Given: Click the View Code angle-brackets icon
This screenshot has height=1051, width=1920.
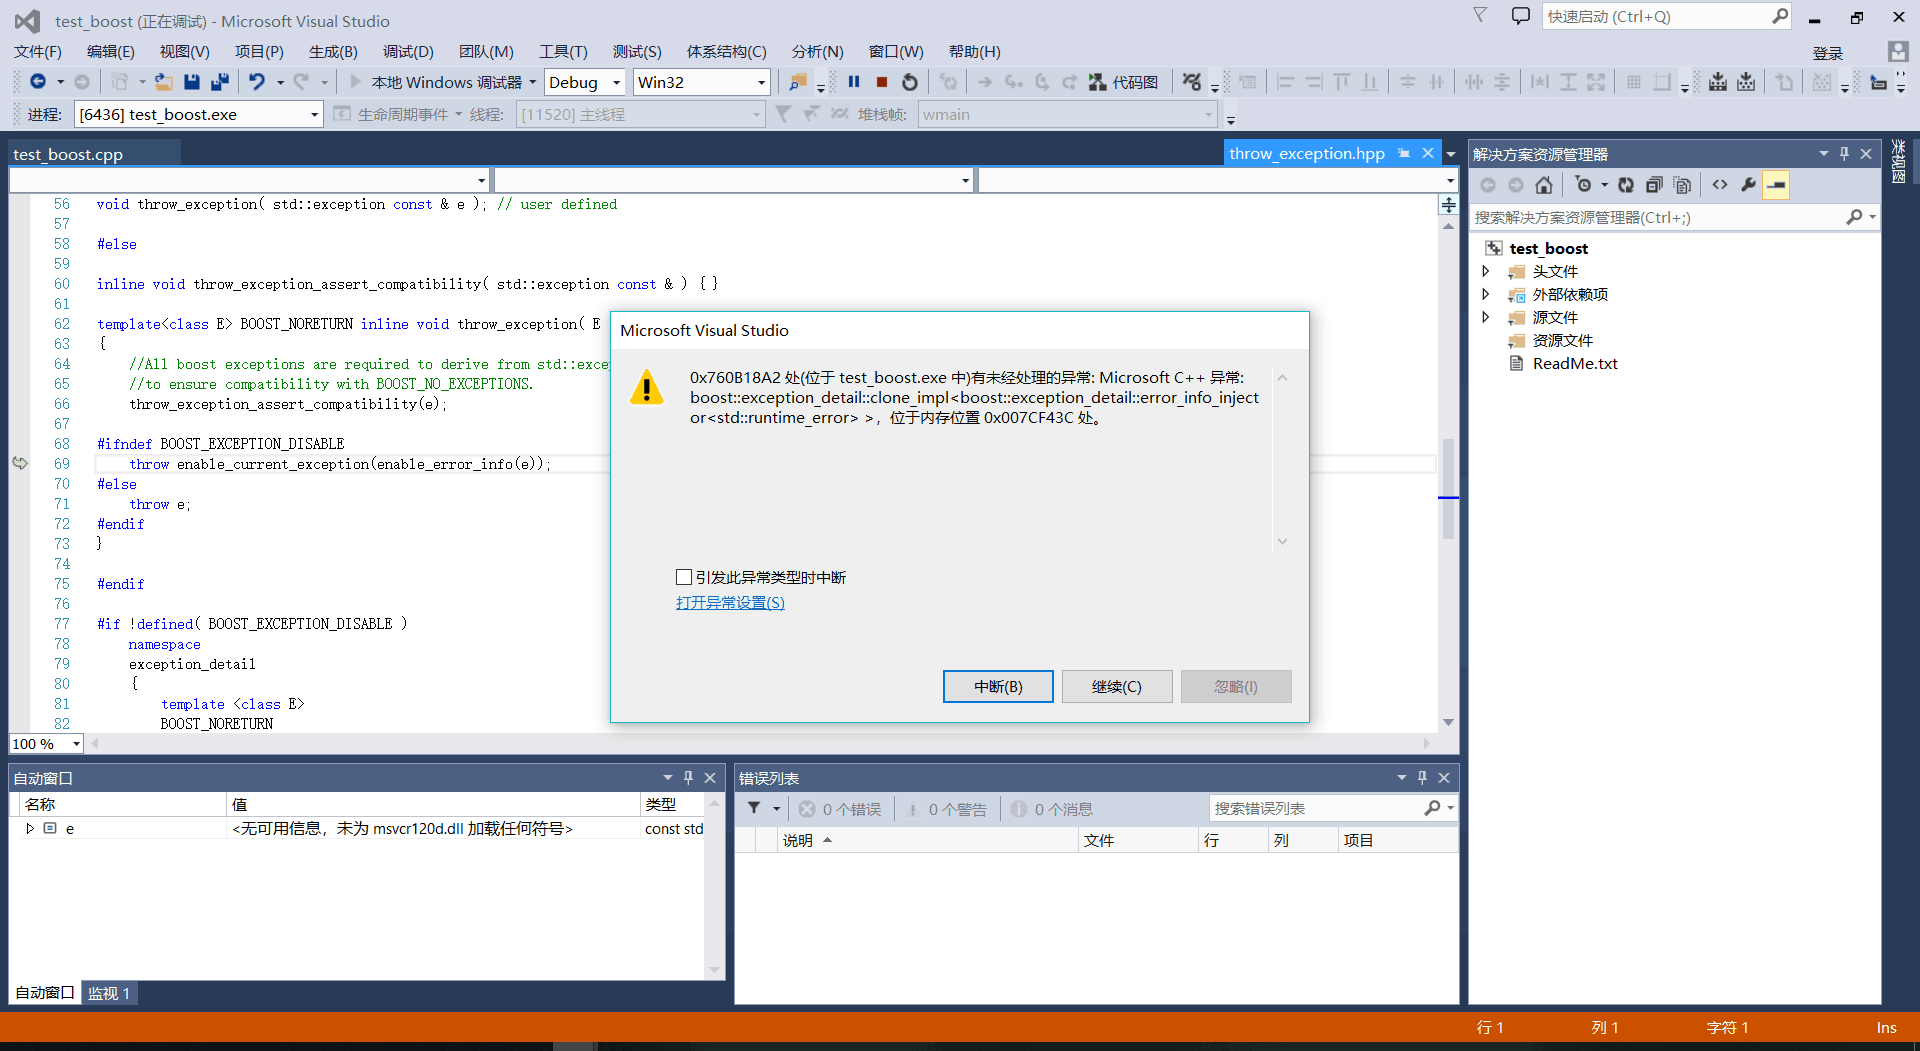Looking at the screenshot, I should (x=1720, y=185).
